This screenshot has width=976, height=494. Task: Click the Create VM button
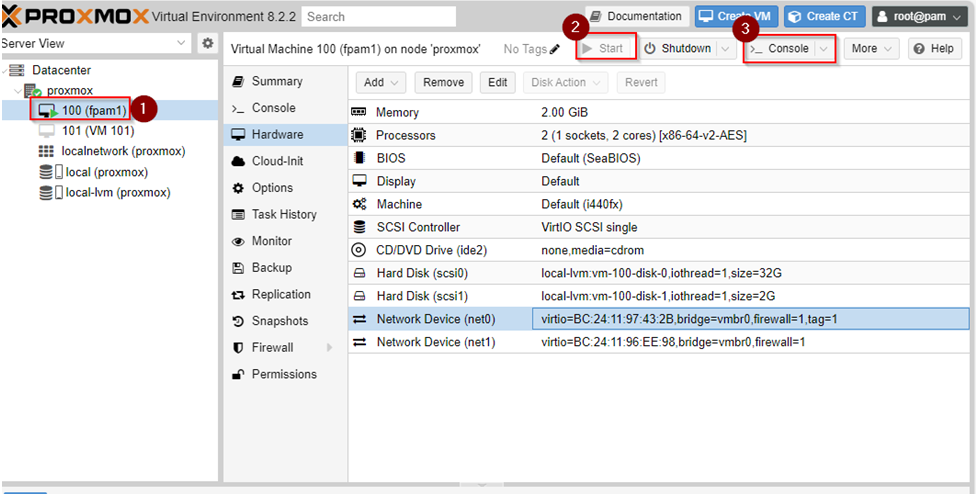coord(736,16)
